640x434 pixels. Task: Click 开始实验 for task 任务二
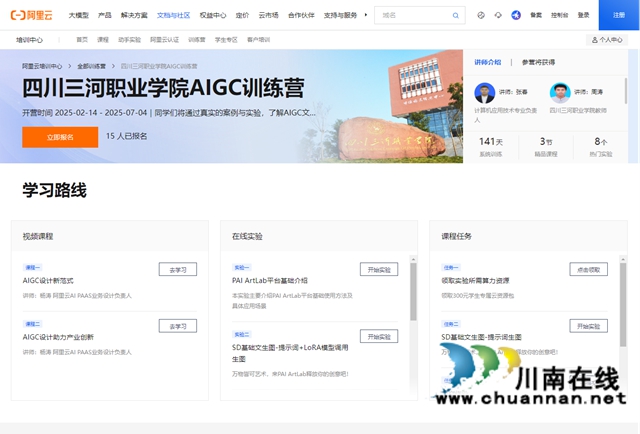pyautogui.click(x=588, y=326)
